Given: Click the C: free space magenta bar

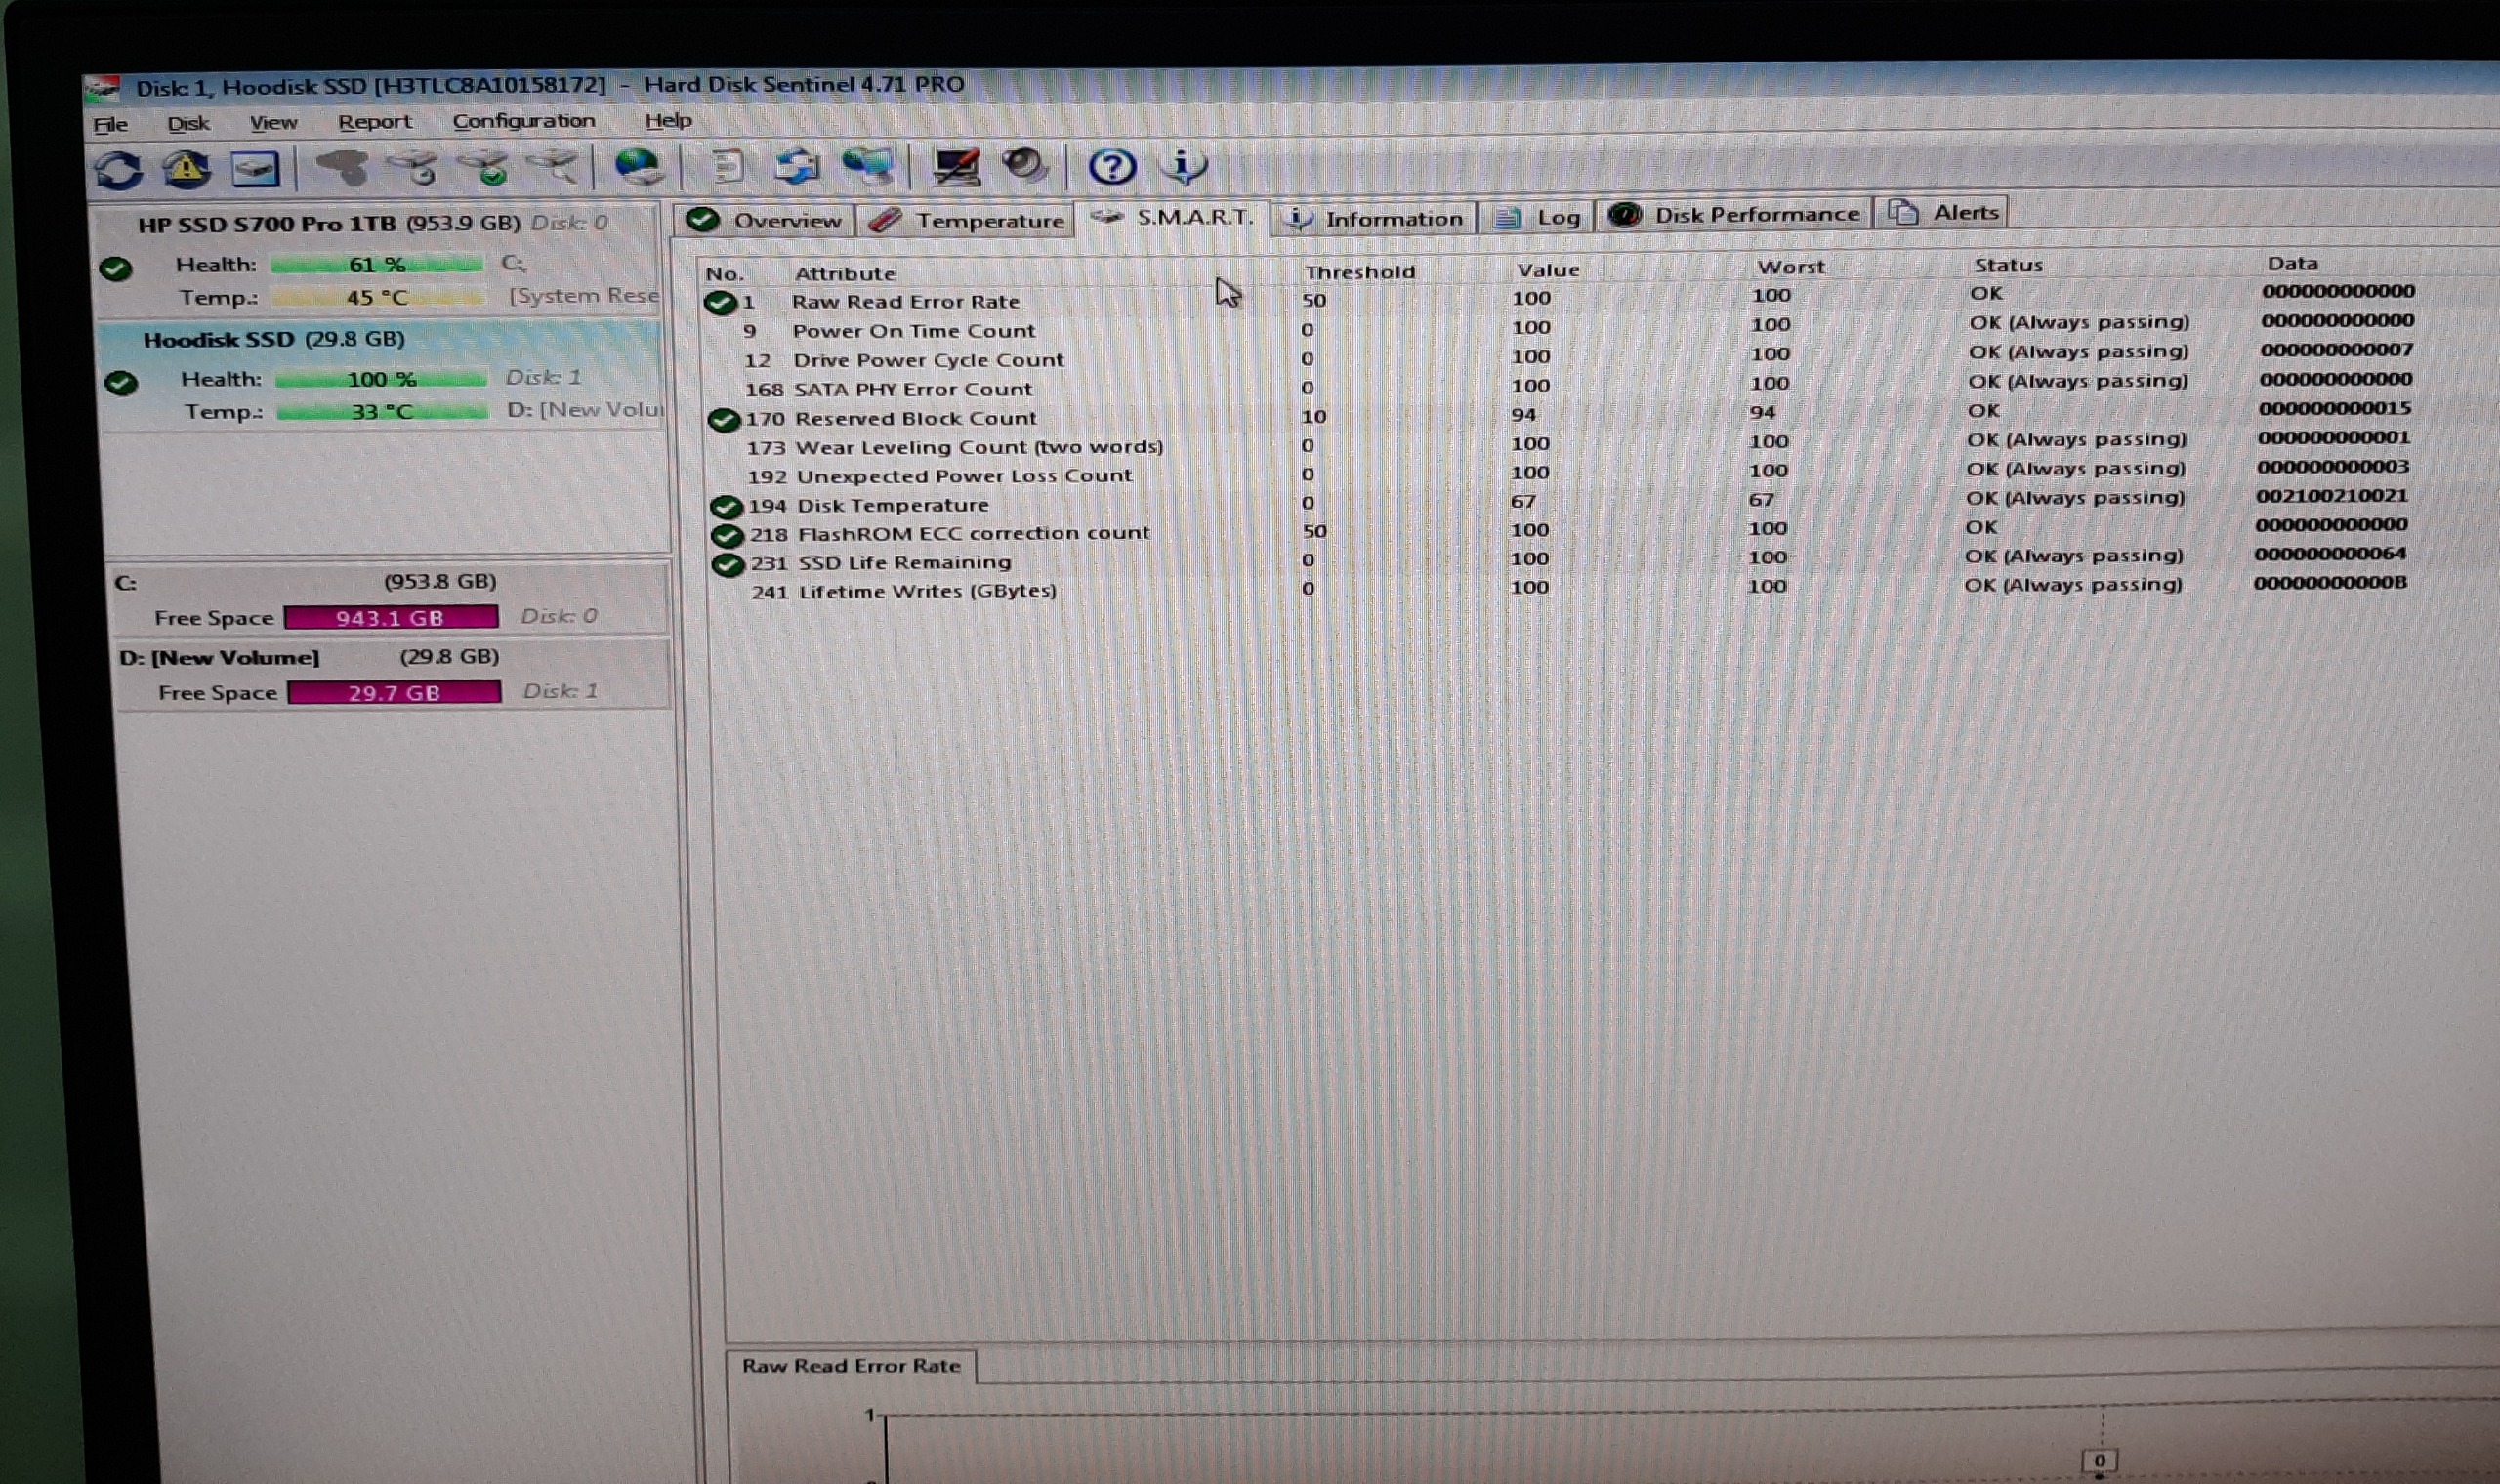Looking at the screenshot, I should (391, 618).
